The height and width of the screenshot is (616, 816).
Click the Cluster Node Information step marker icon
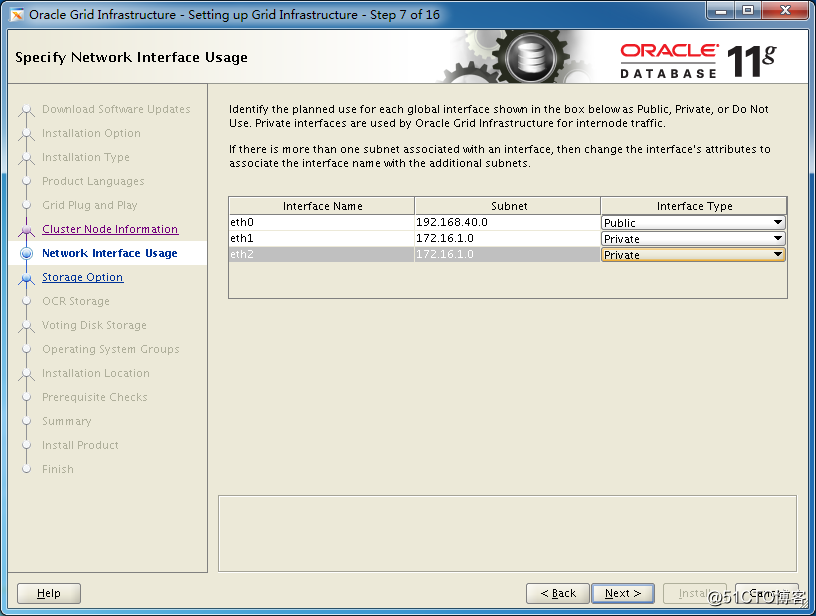[x=27, y=229]
